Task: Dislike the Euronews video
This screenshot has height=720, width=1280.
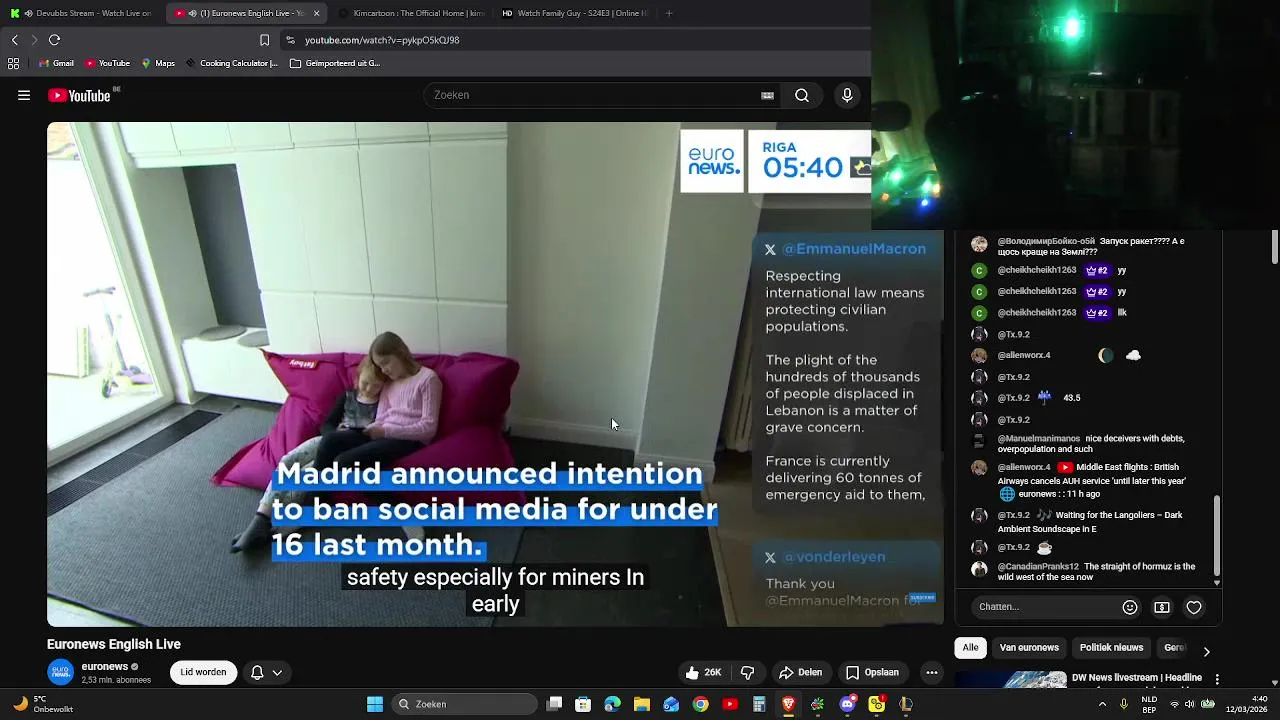Action: 747,673
